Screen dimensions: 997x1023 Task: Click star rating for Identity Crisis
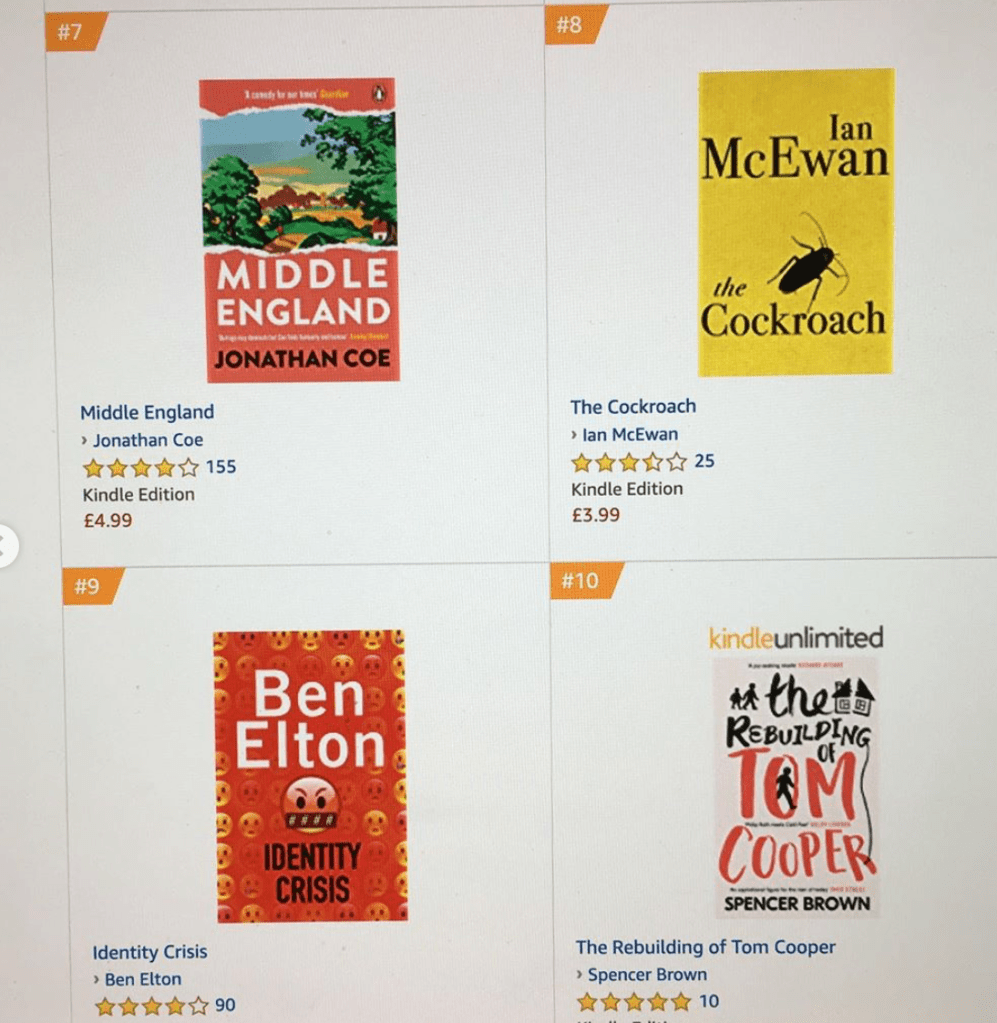pyautogui.click(x=152, y=1006)
